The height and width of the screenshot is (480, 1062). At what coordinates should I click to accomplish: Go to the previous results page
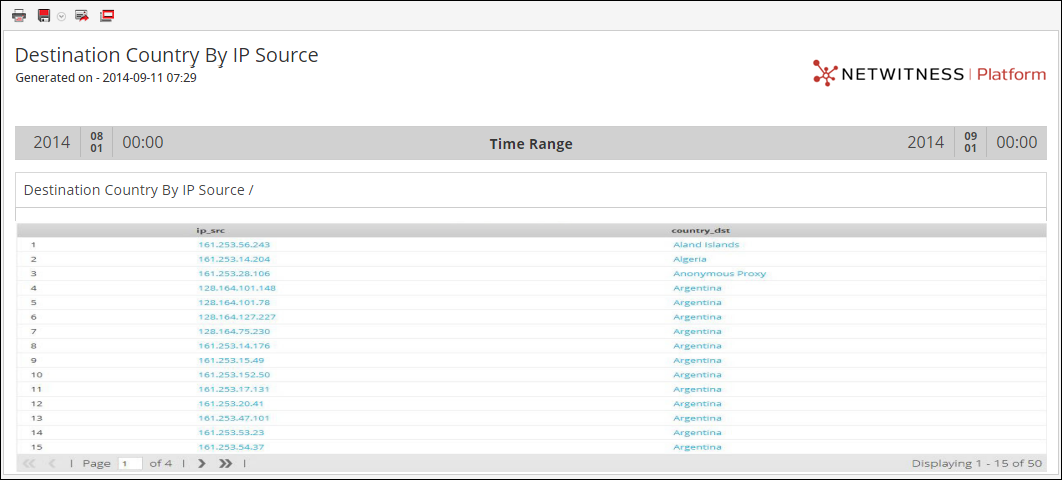(x=52, y=464)
